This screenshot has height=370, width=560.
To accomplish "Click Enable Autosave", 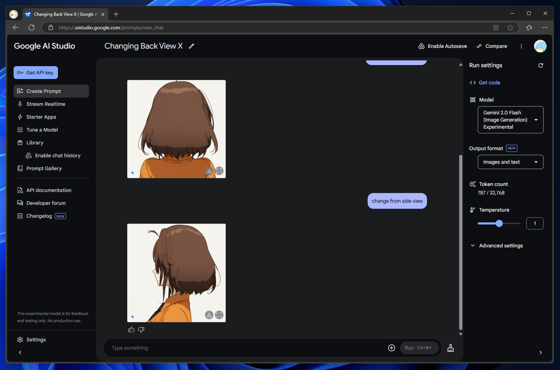I will click(442, 46).
